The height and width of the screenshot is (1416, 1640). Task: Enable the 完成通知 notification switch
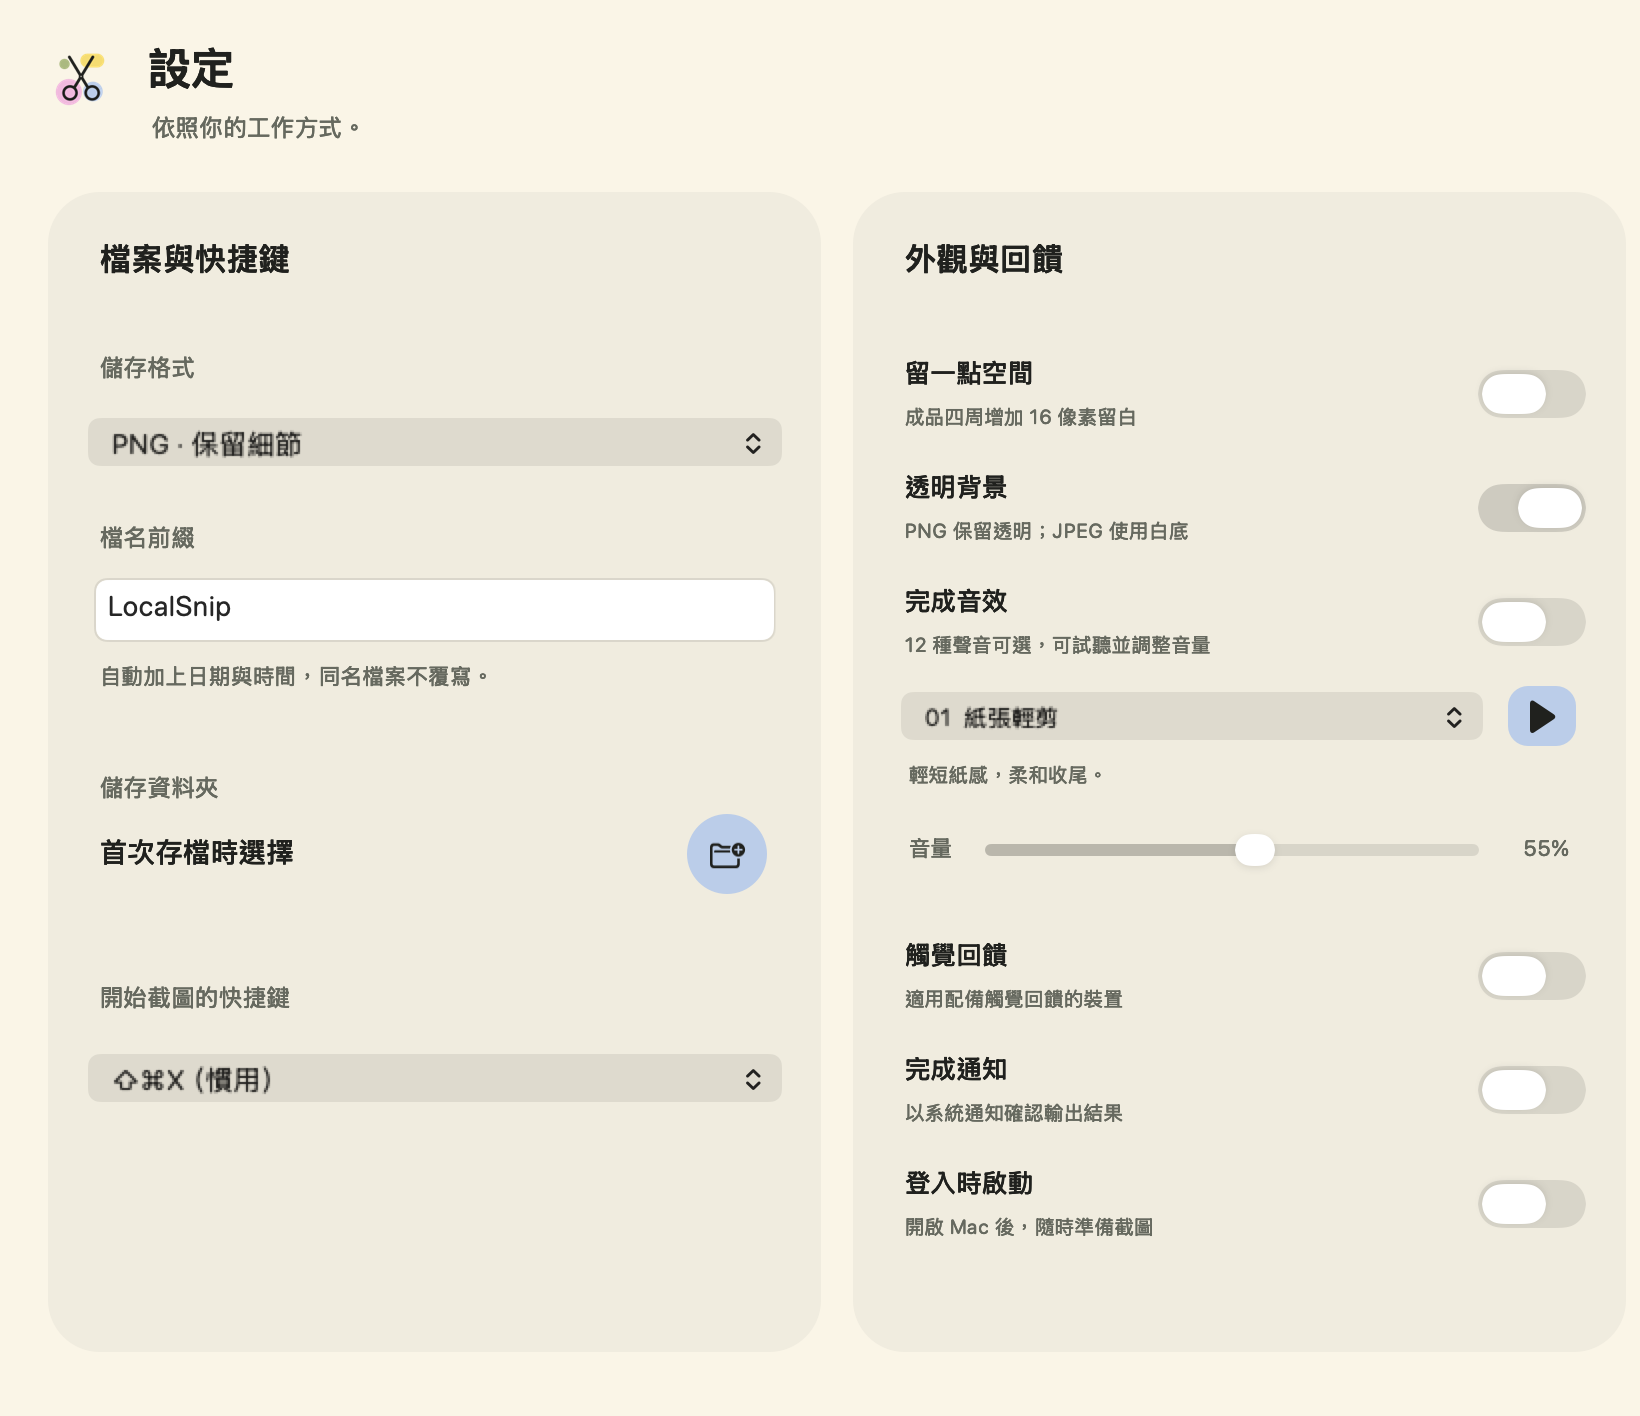pos(1532,1090)
